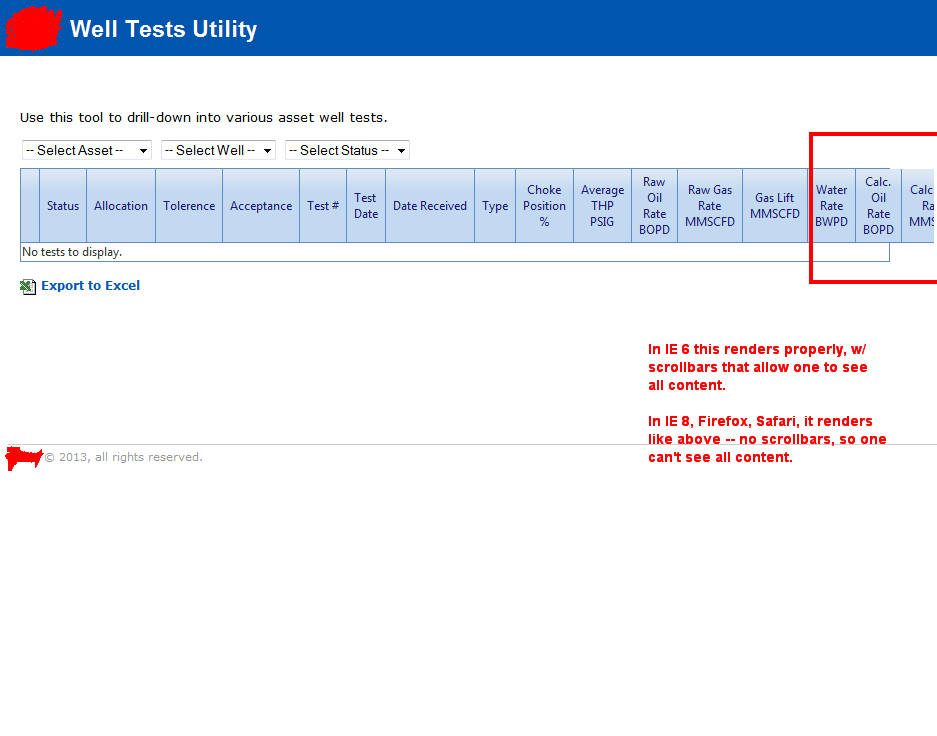Open the Select Asset dropdown
This screenshot has width=937, height=736.
pyautogui.click(x=87, y=150)
